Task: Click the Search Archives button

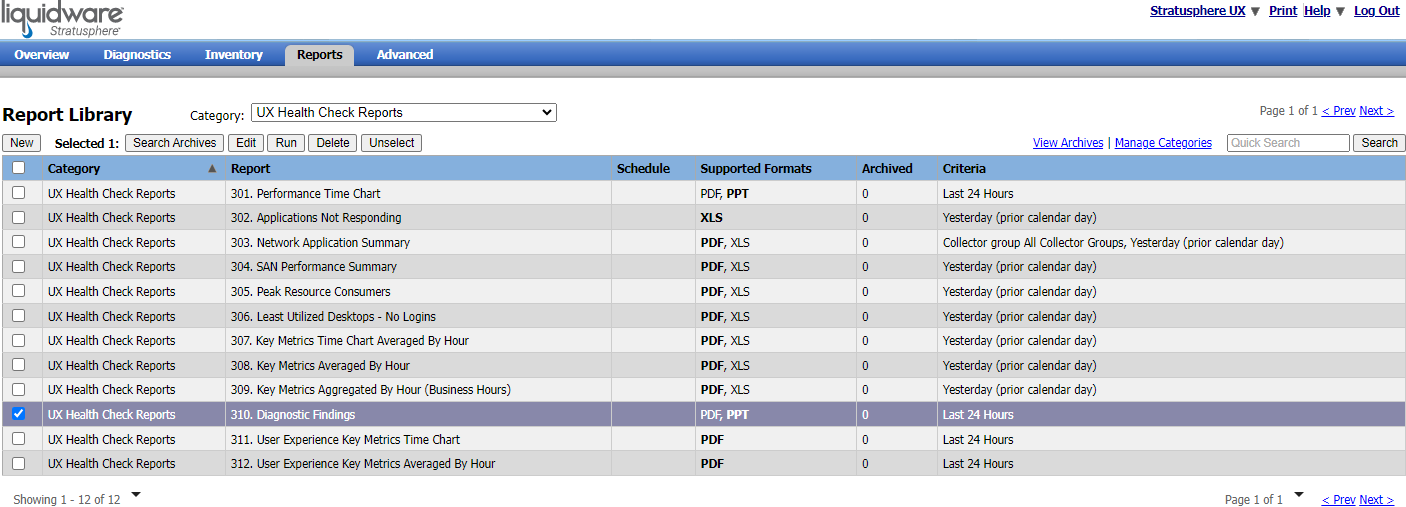Action: click(175, 143)
